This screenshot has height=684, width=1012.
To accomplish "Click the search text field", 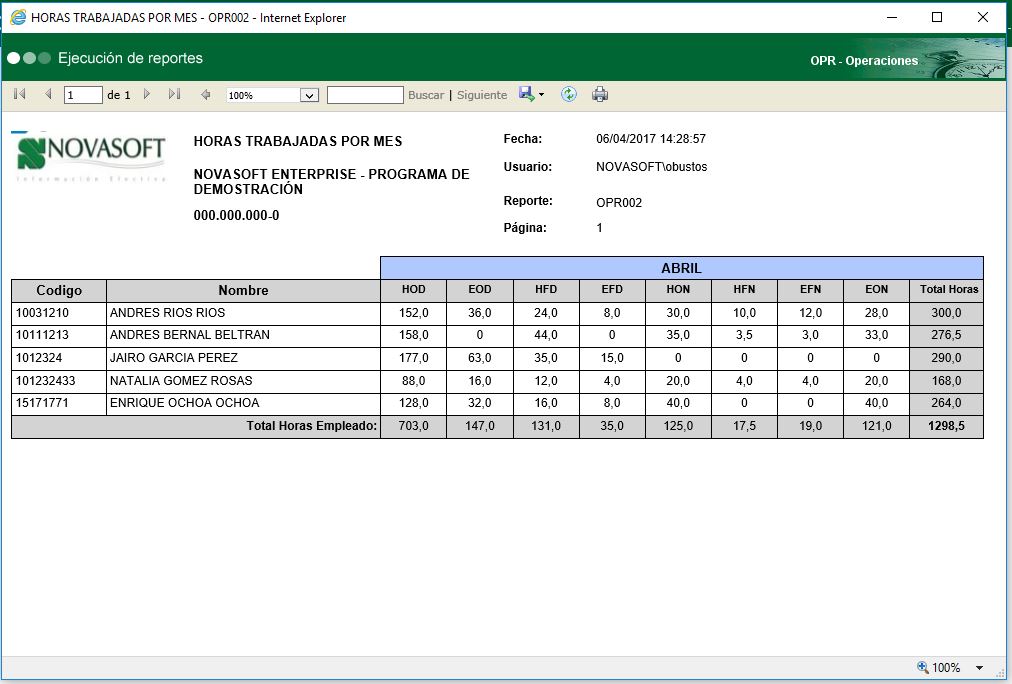I will [x=365, y=95].
